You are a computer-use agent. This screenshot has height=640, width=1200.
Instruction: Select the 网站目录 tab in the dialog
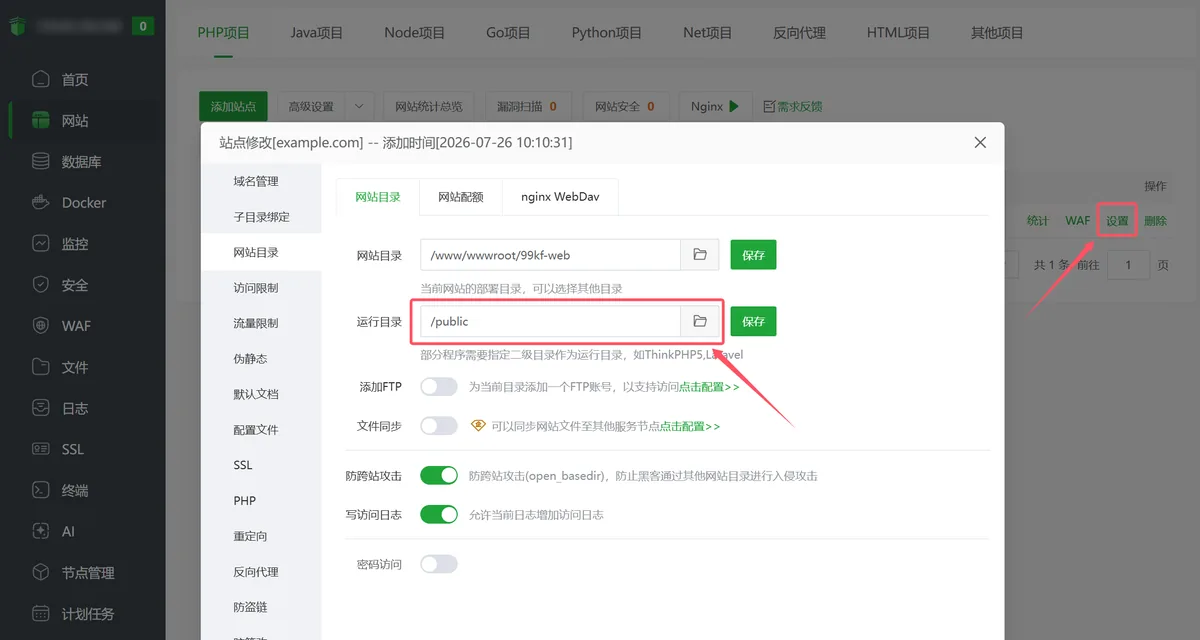pos(378,197)
